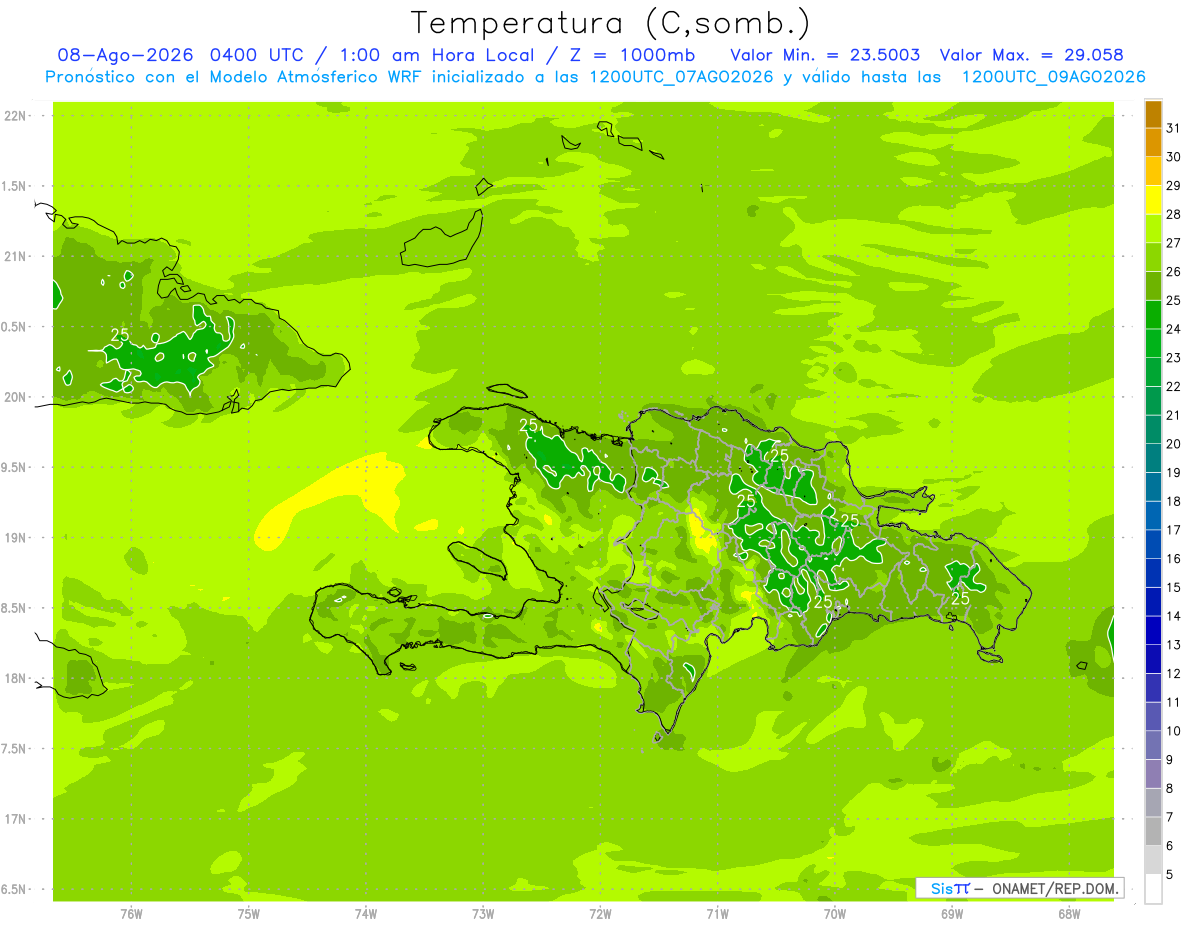The width and height of the screenshot is (1200, 927).
Task: Click the 68W longitude axis label
Action: [1069, 913]
